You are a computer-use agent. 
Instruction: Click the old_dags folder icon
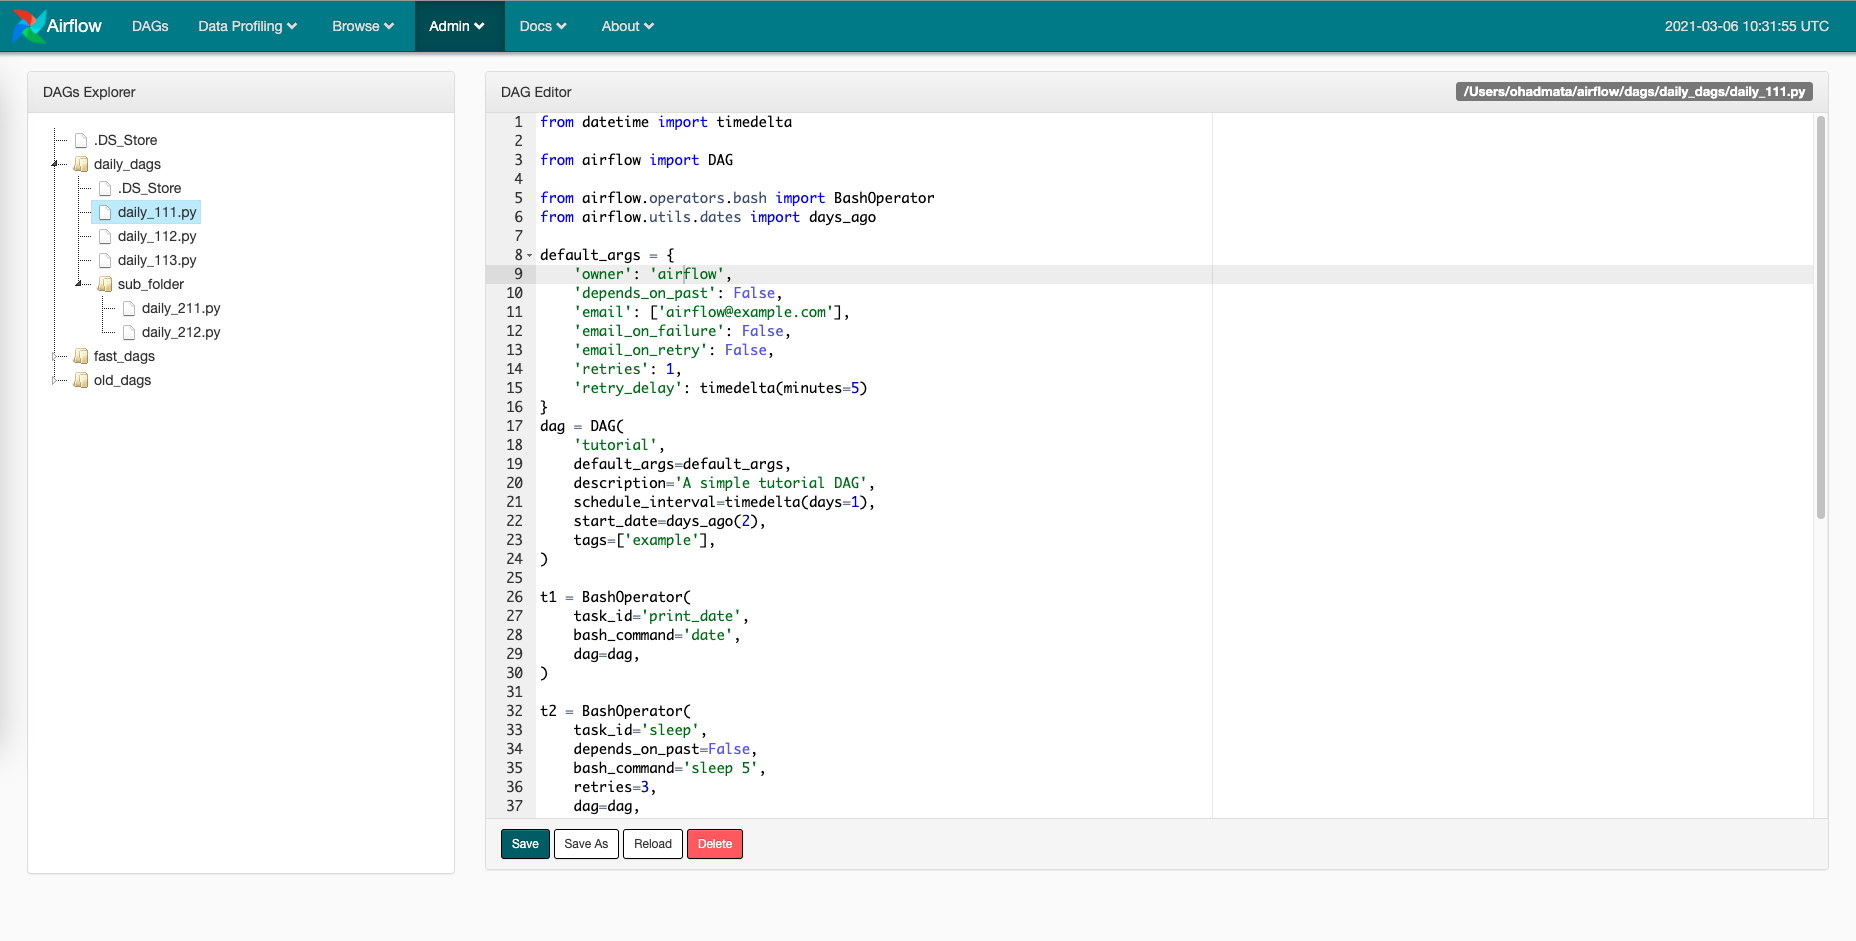coord(81,380)
